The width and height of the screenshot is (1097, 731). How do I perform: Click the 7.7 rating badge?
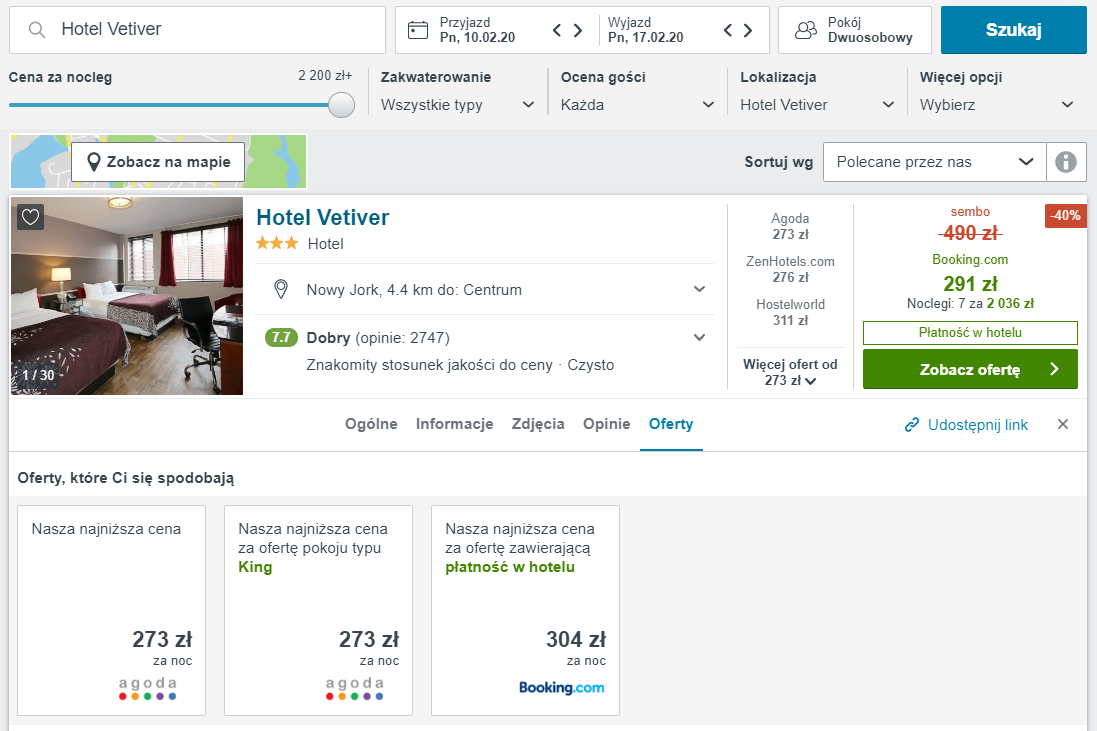281,337
